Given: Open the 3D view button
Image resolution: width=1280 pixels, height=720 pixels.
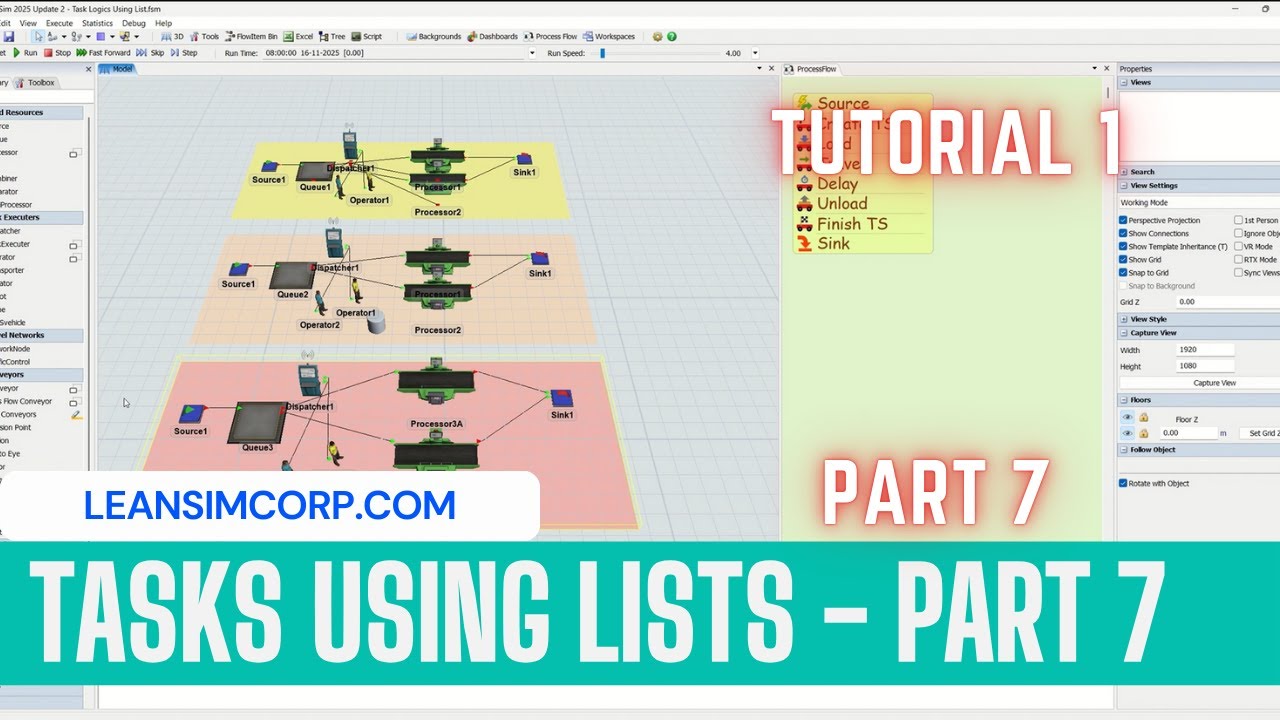Looking at the screenshot, I should tap(172, 36).
